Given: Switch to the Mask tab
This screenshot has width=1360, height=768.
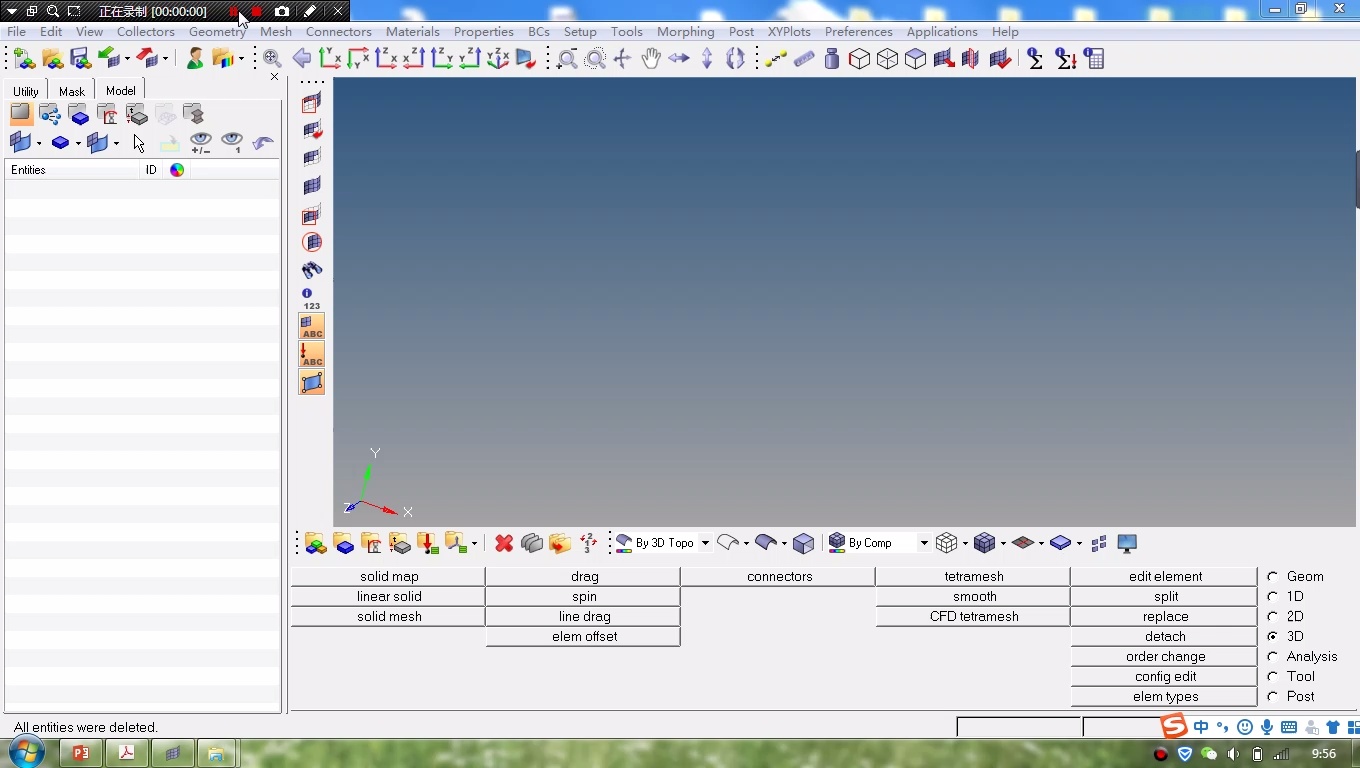Looking at the screenshot, I should [x=72, y=91].
